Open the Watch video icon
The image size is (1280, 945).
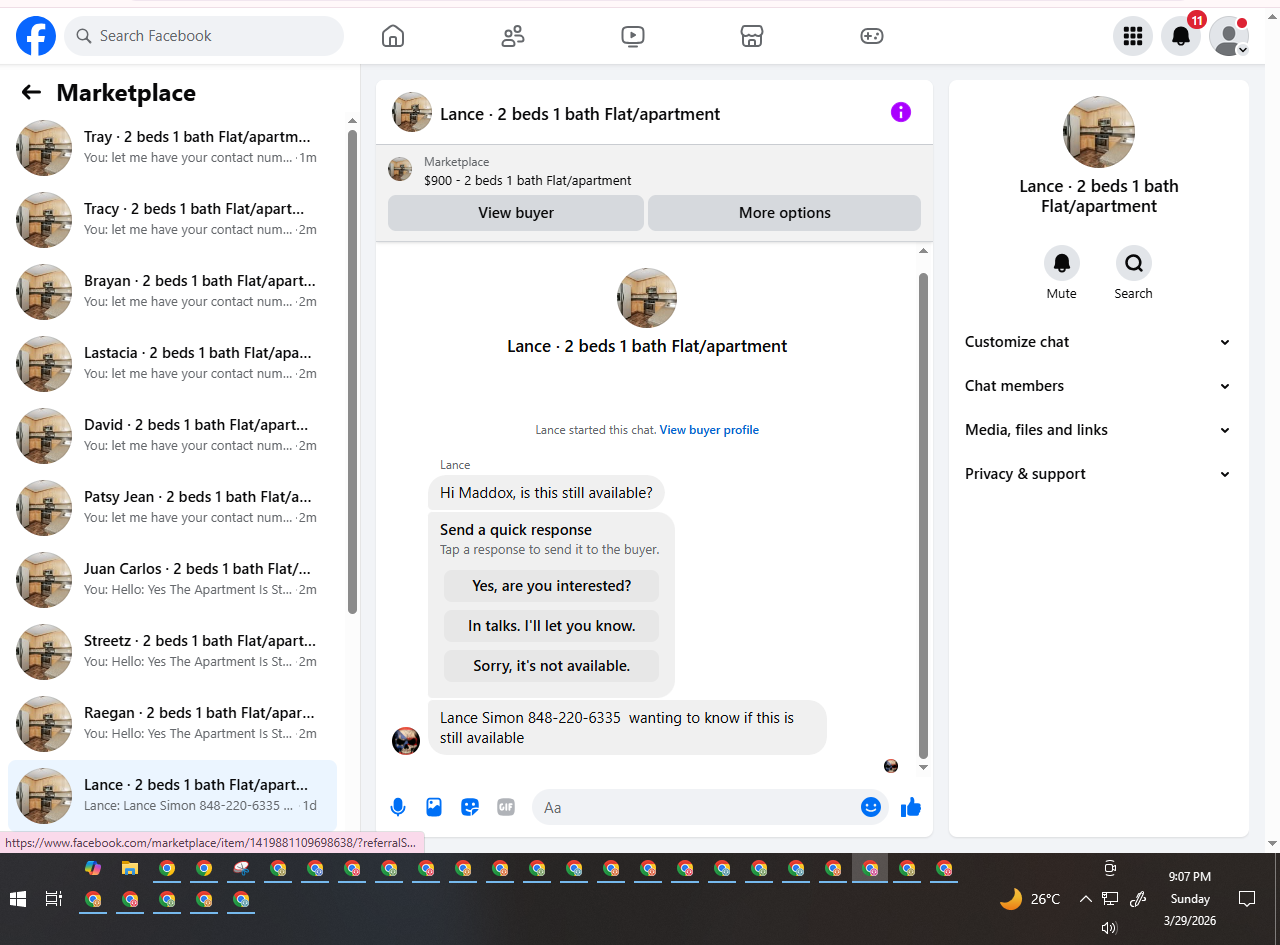pyautogui.click(x=632, y=37)
